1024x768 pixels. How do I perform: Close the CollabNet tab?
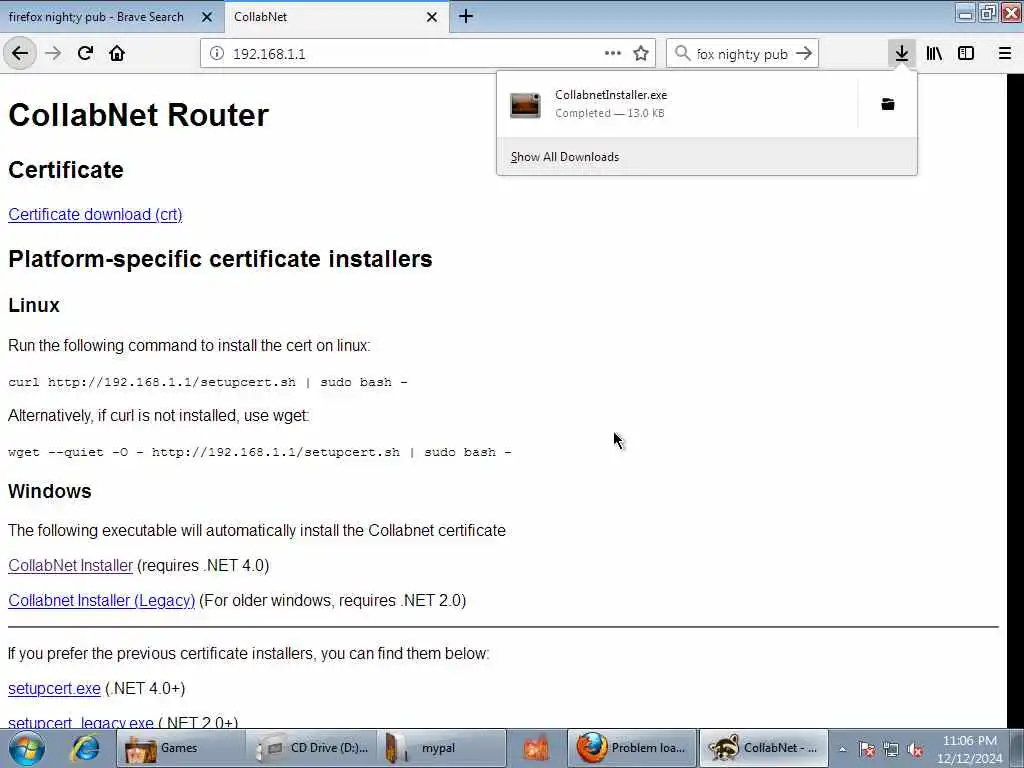coord(432,17)
